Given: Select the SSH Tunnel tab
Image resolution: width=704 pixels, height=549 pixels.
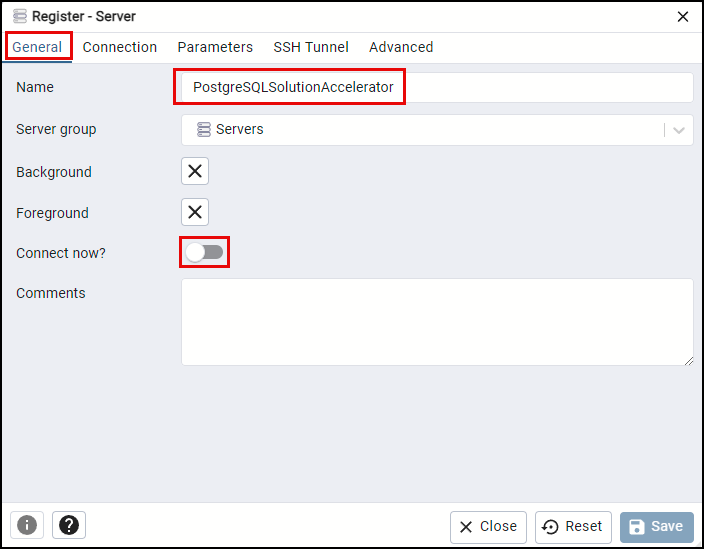Looking at the screenshot, I should click(x=311, y=47).
